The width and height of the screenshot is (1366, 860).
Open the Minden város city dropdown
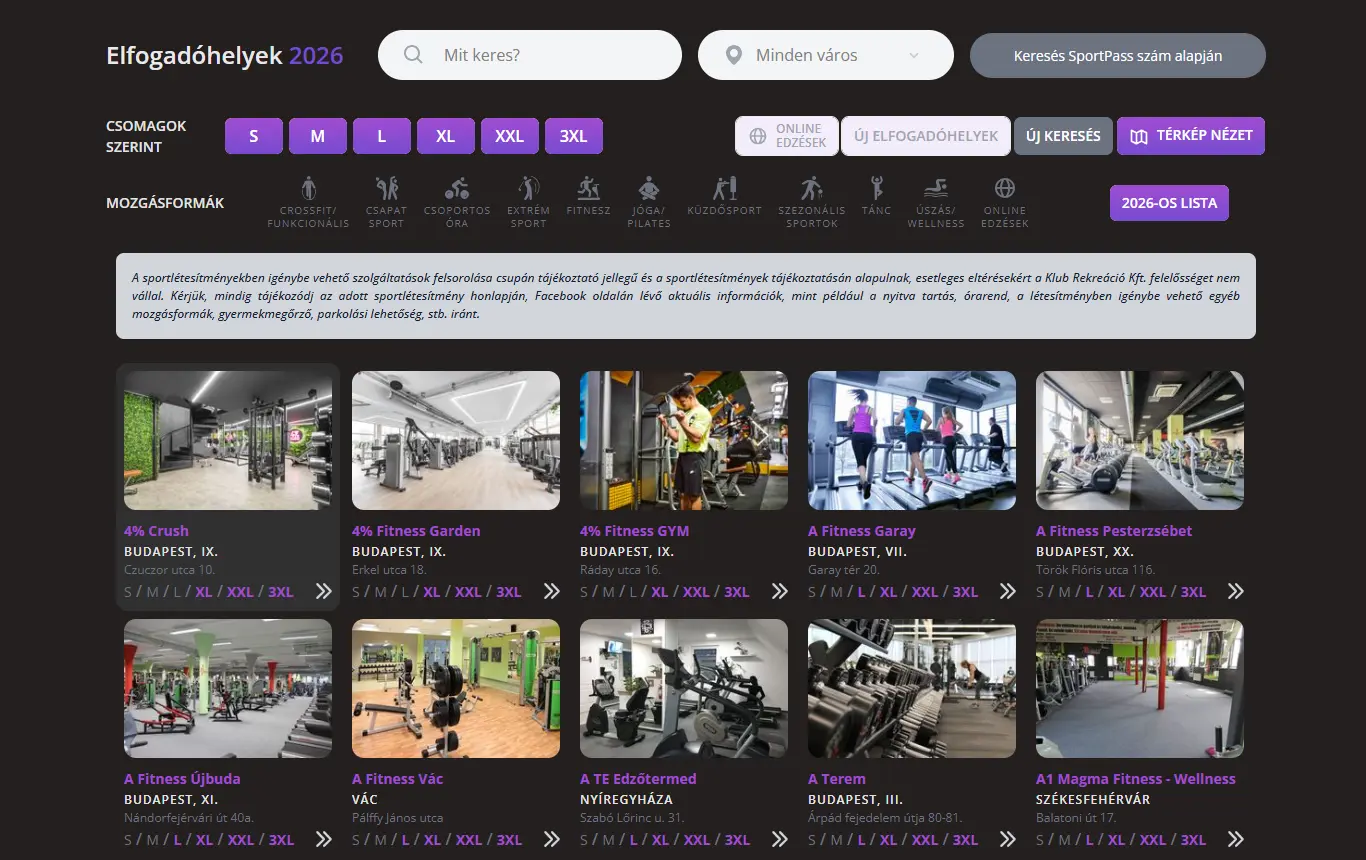pos(826,55)
